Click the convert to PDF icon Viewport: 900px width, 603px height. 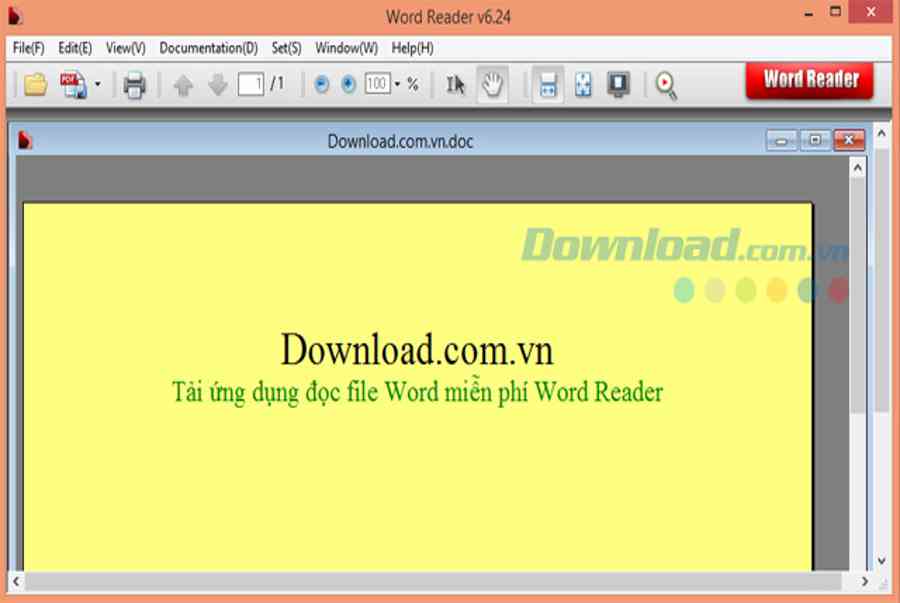pos(72,85)
